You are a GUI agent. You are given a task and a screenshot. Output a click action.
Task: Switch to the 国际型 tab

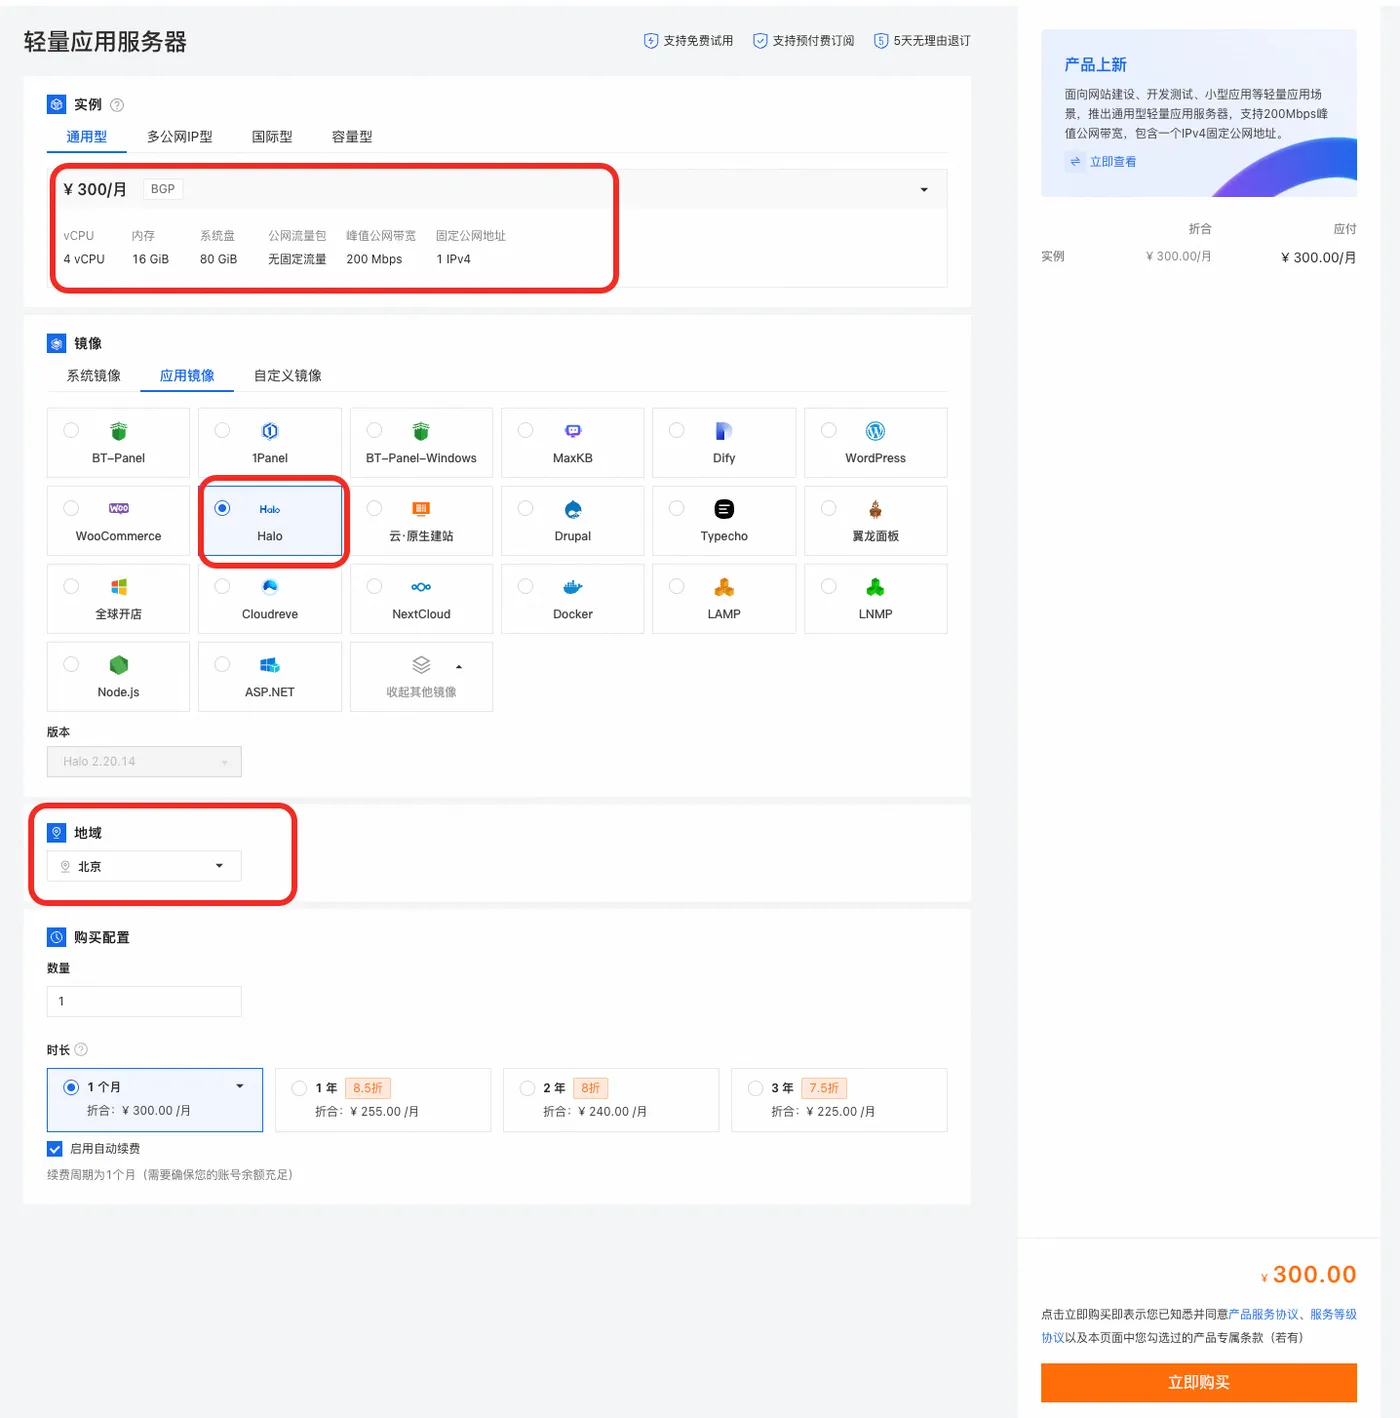pyautogui.click(x=272, y=137)
